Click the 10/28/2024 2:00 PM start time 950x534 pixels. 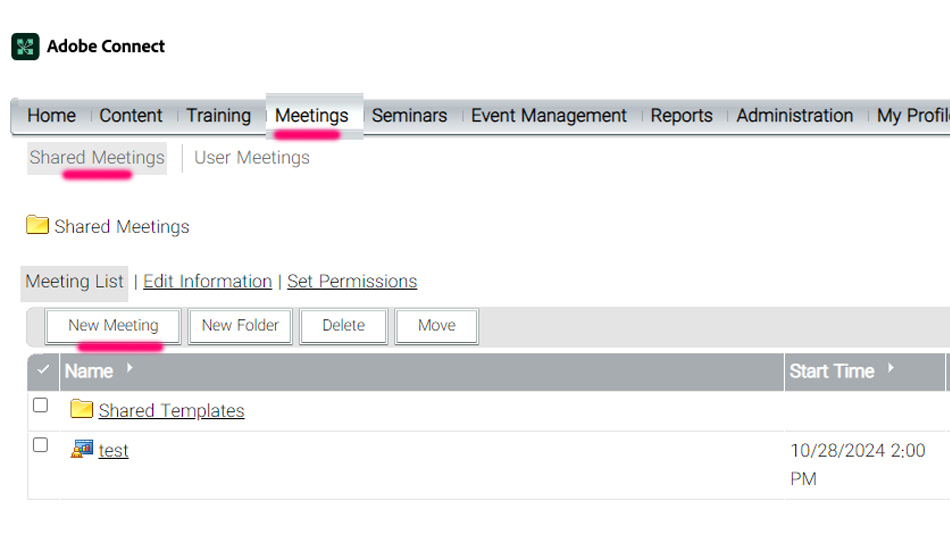(858, 464)
